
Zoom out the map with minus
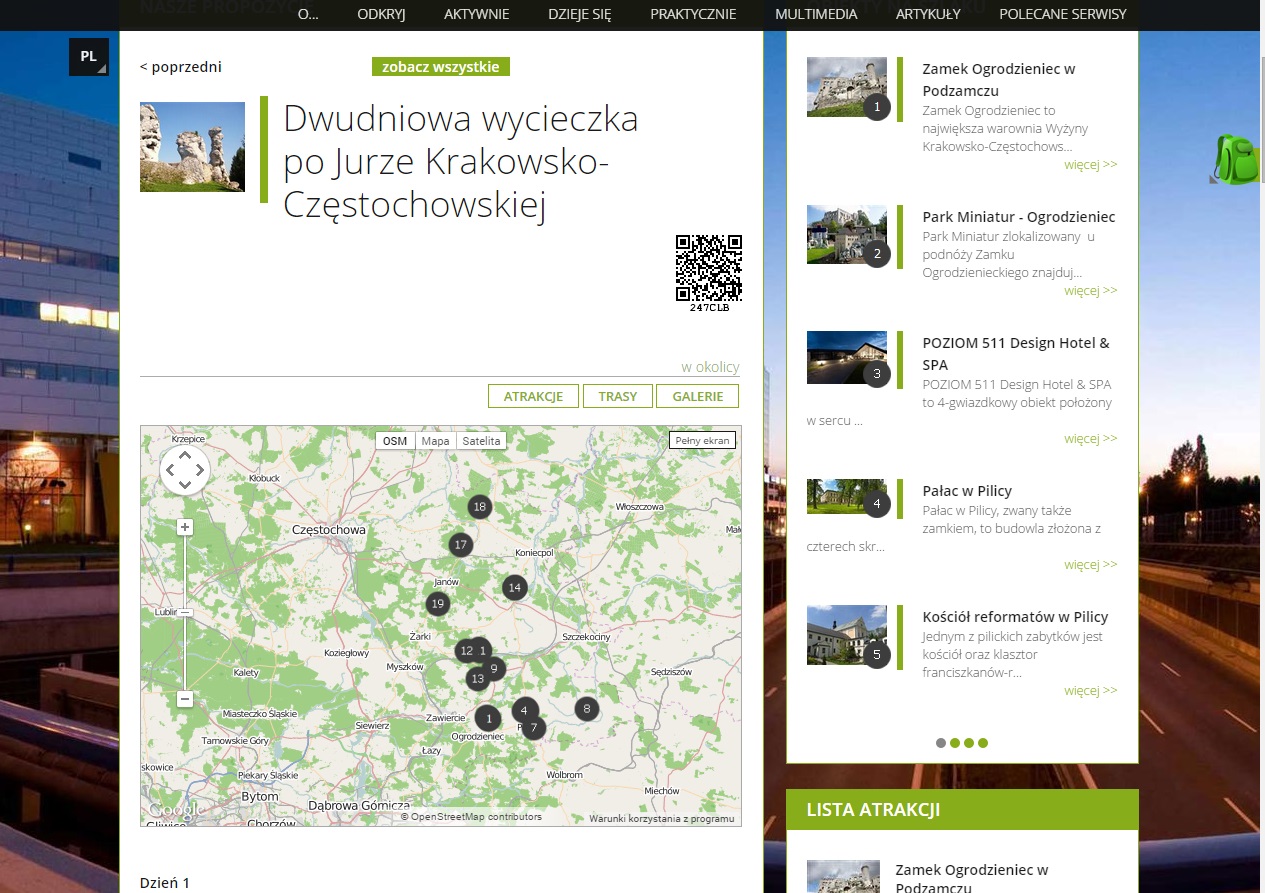pos(185,699)
